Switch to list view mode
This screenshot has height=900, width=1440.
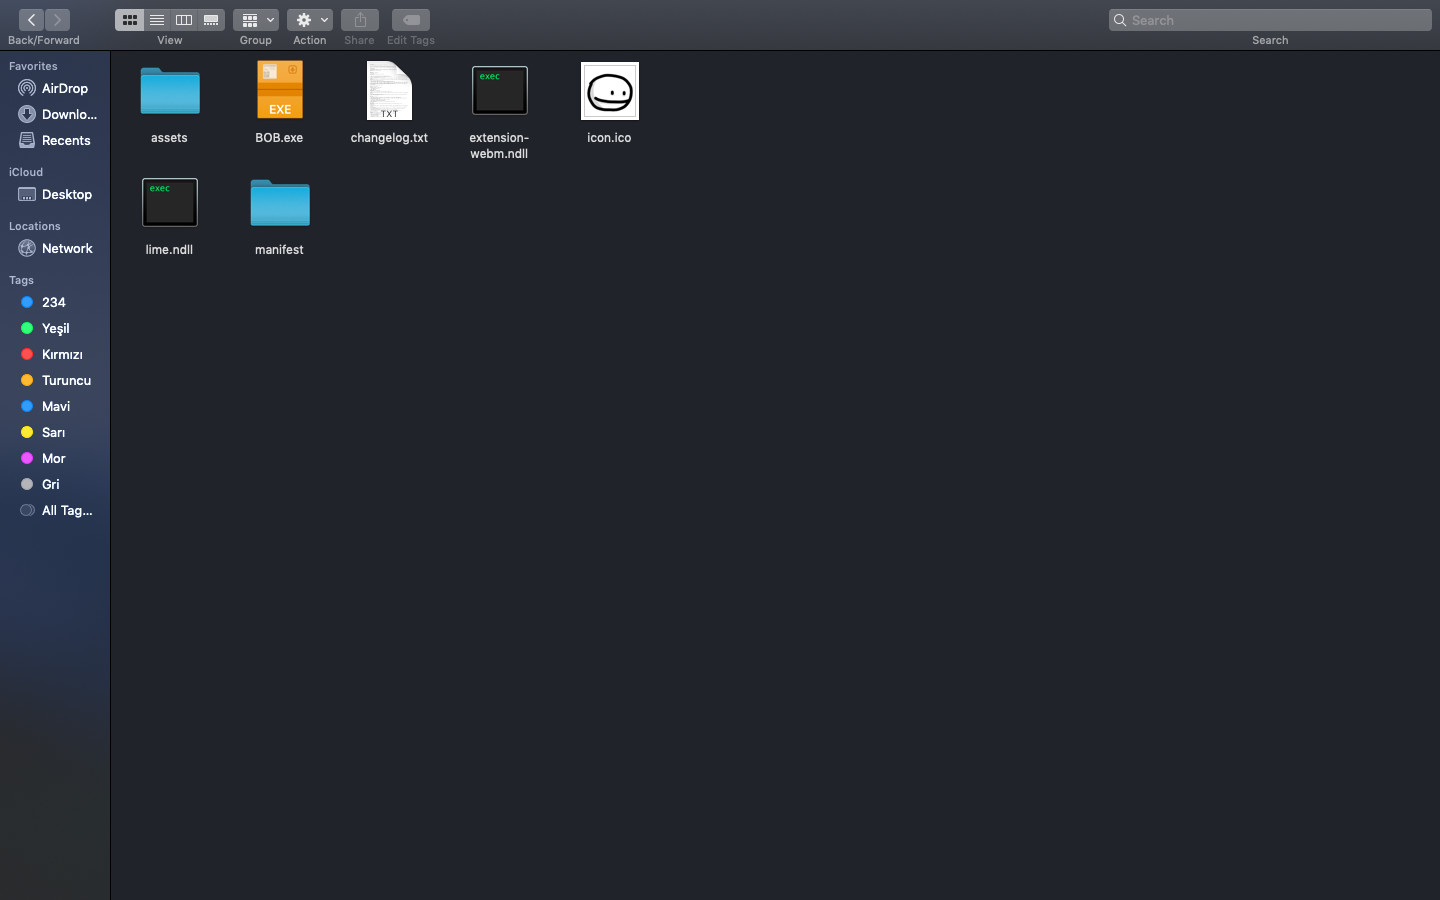(157, 20)
